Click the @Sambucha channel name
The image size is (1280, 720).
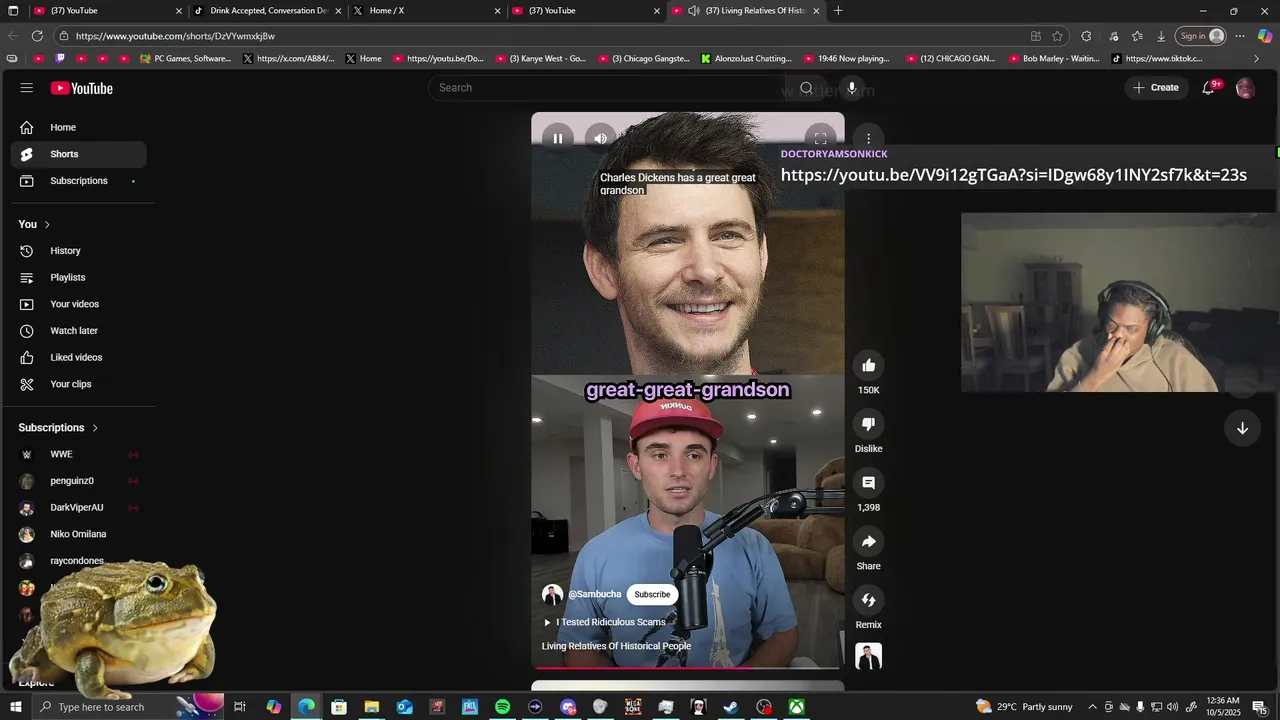tap(594, 595)
